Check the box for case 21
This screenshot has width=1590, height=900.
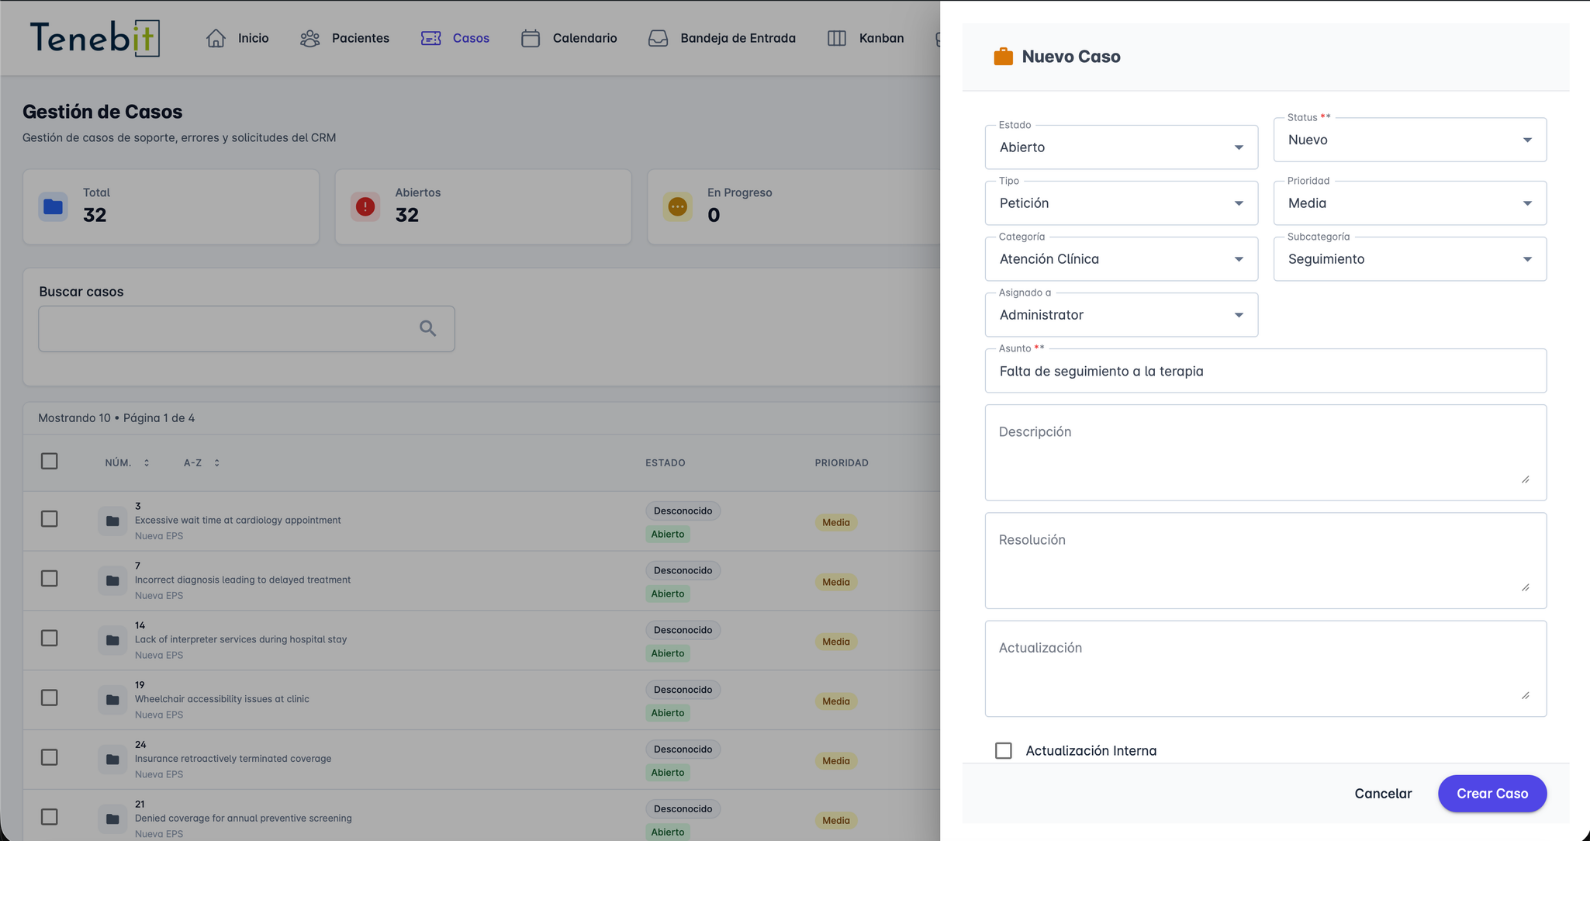(49, 817)
